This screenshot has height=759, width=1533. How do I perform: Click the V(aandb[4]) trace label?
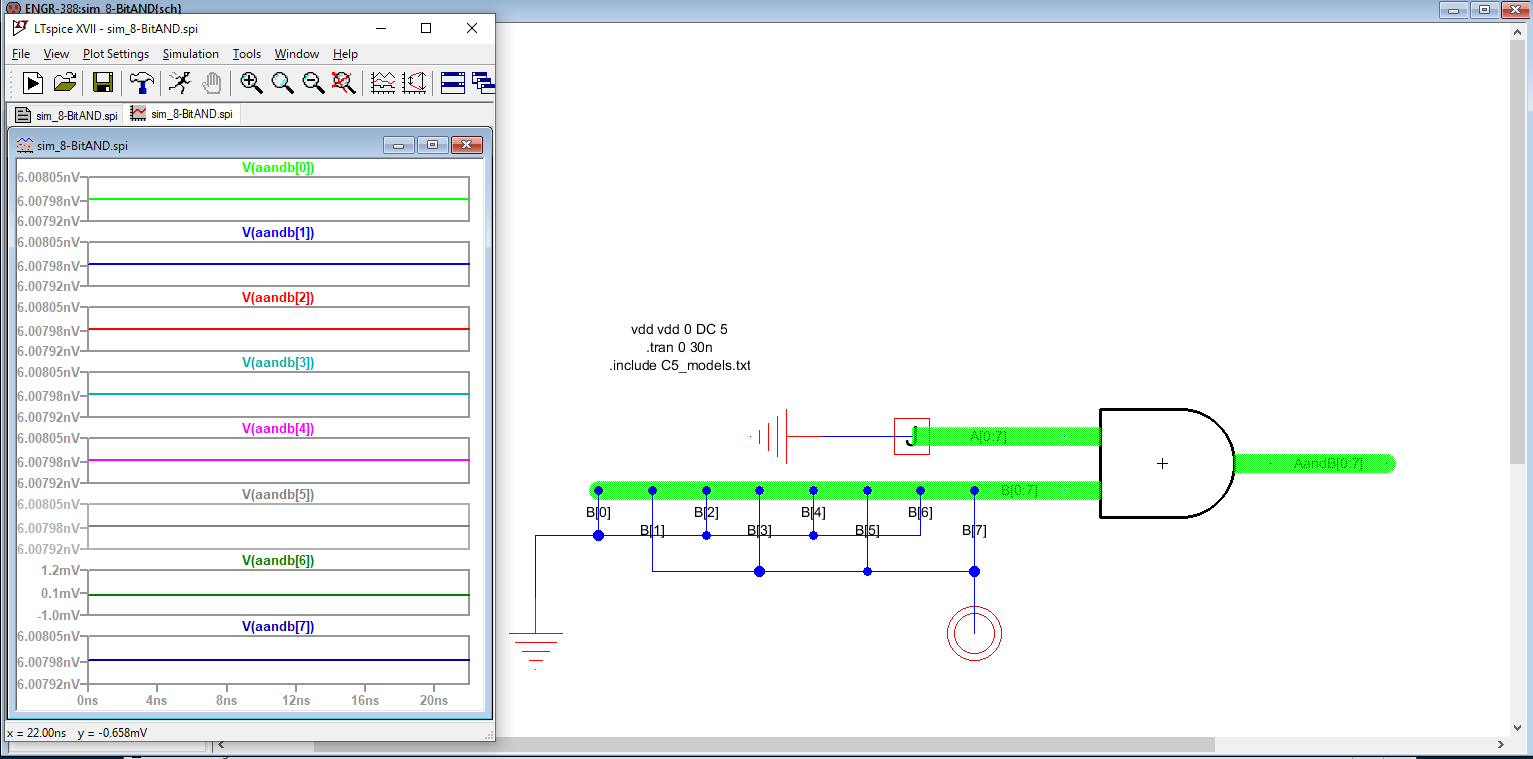278,428
